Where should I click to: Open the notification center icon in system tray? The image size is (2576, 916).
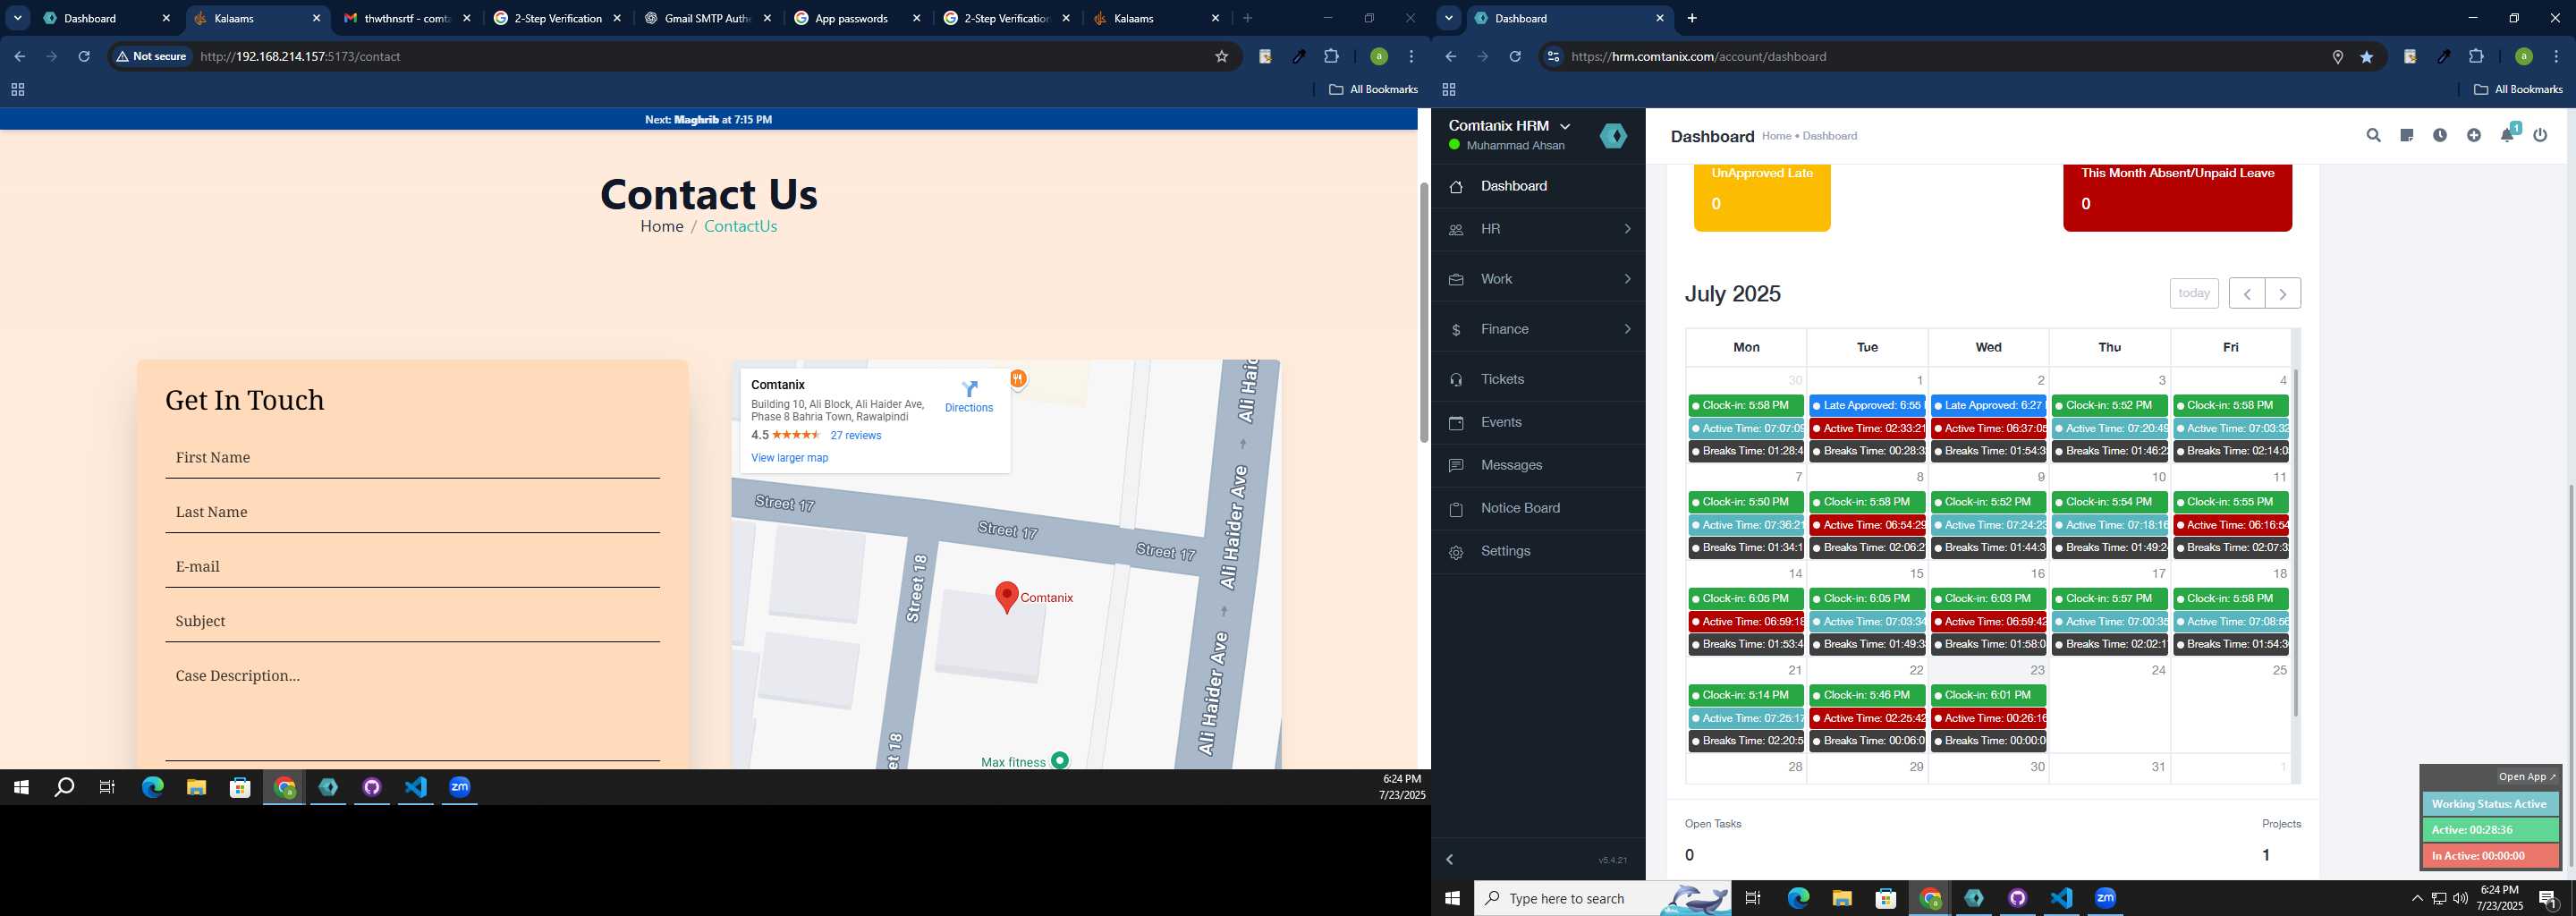[x=2549, y=898]
